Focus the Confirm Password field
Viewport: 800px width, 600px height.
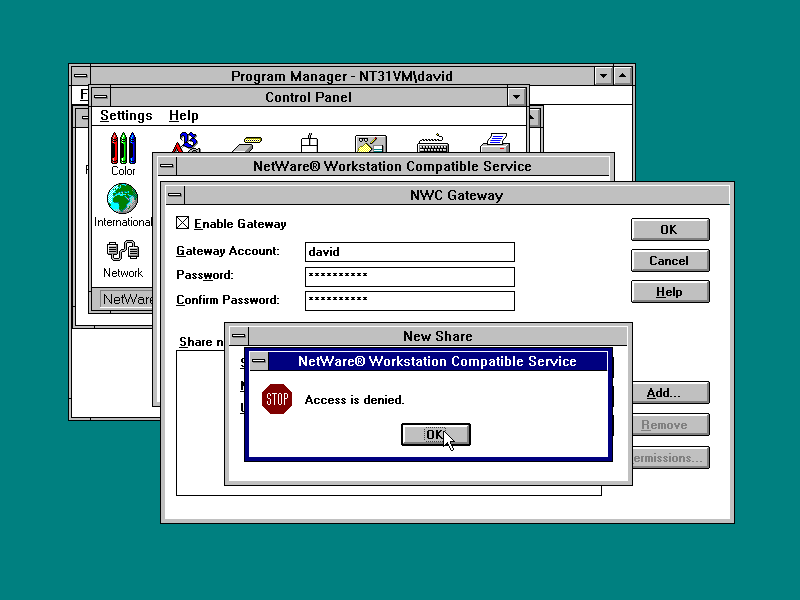point(410,301)
